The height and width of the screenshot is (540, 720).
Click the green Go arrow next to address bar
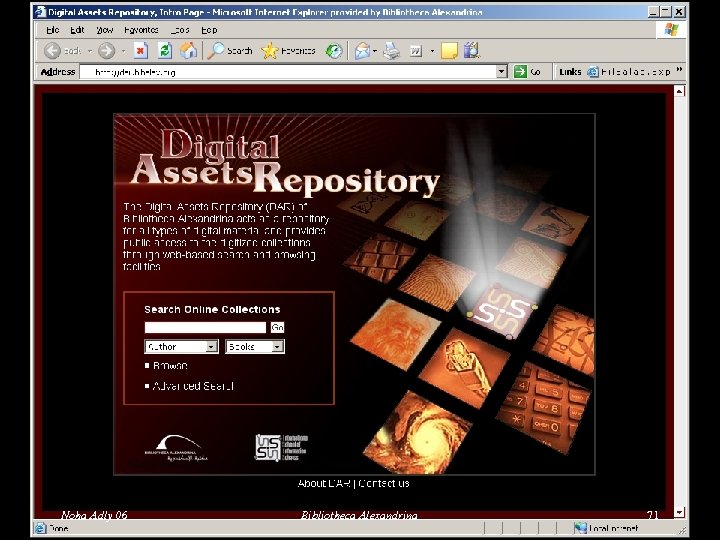pyautogui.click(x=520, y=72)
